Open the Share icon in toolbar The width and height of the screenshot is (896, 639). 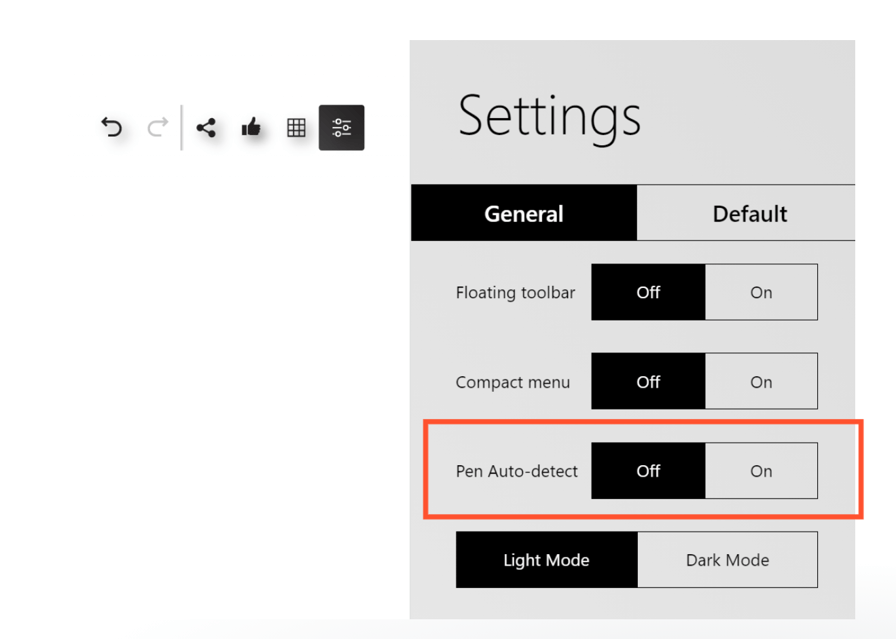(x=206, y=127)
